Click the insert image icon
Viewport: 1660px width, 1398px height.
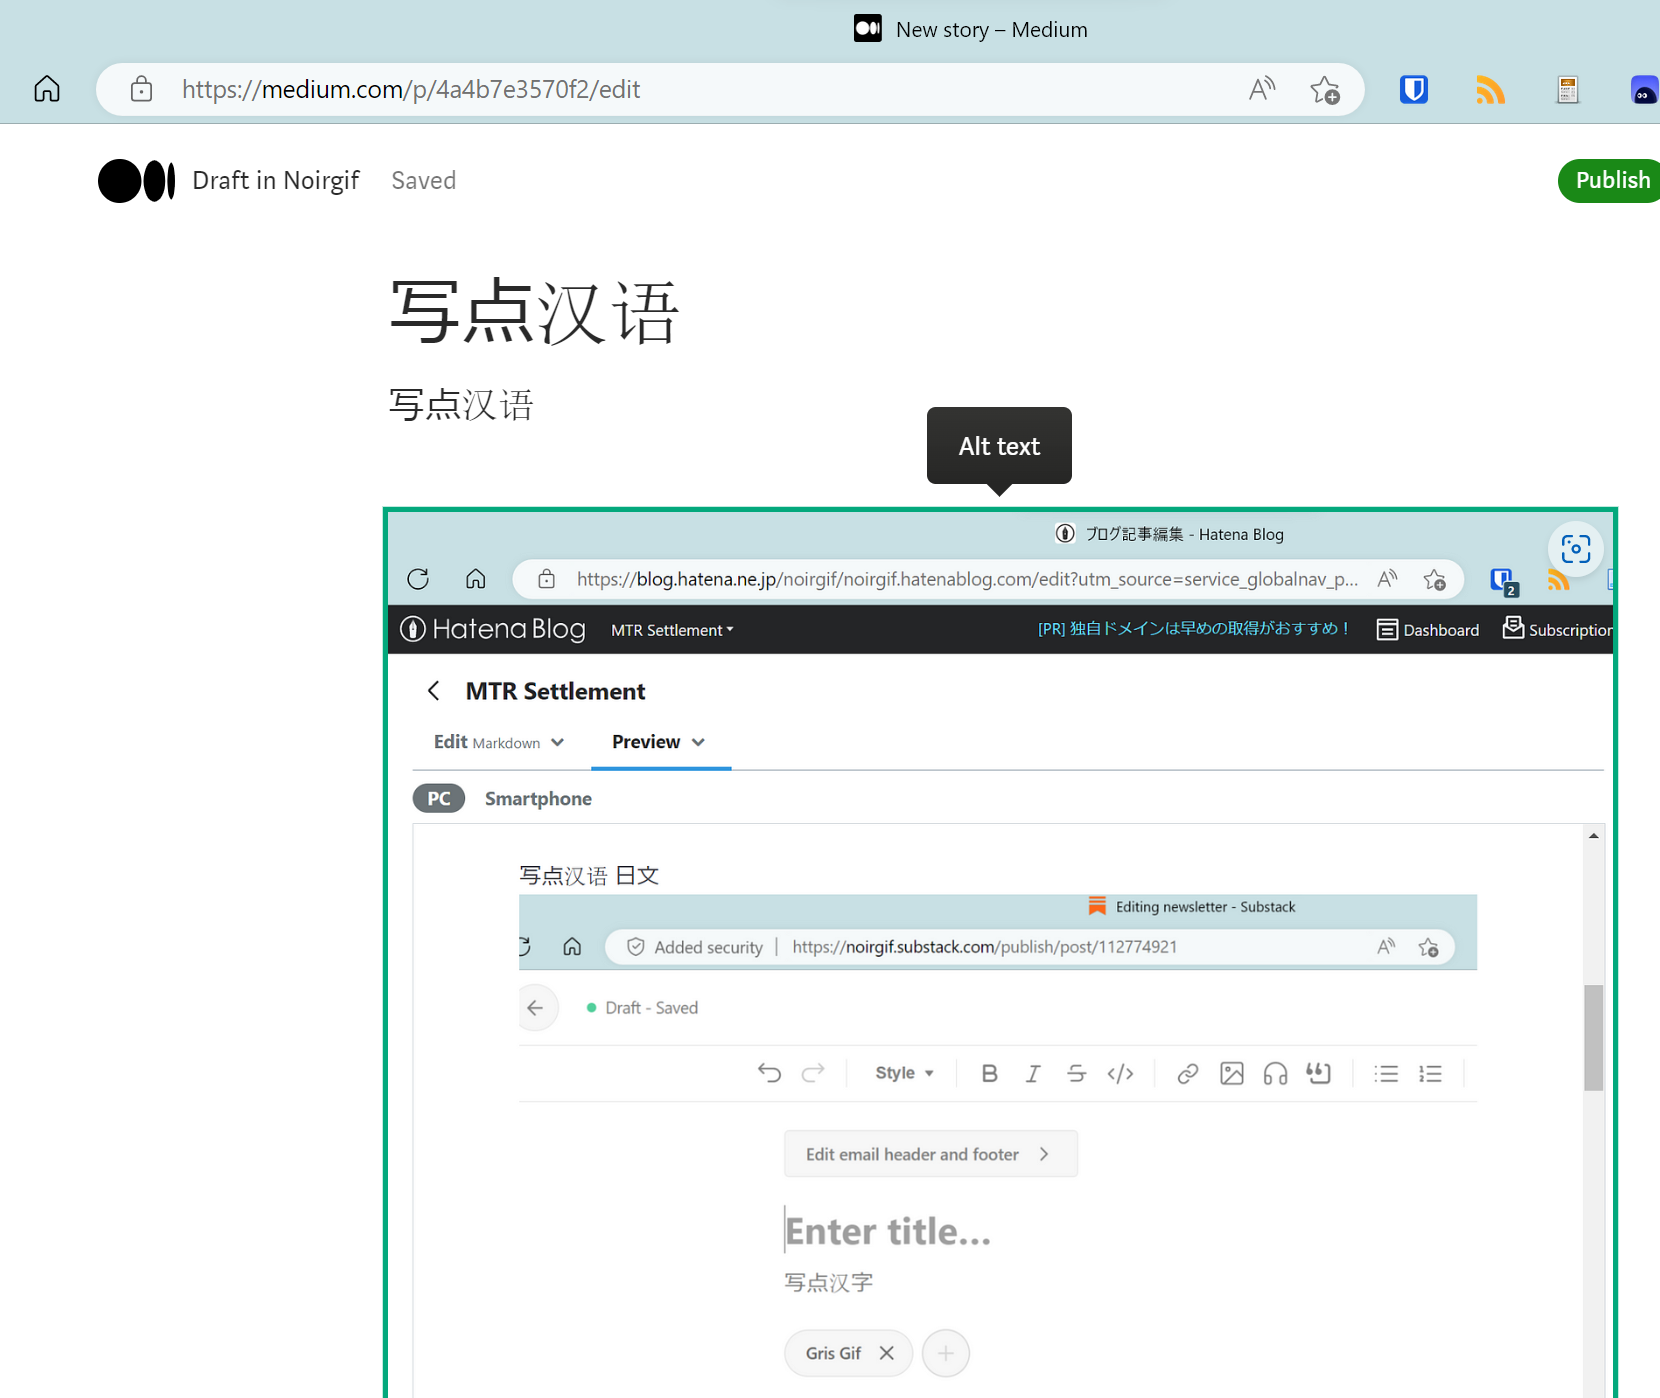[1231, 1073]
